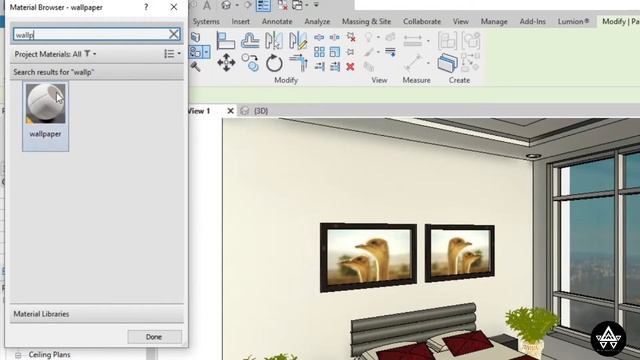This screenshot has height=360, width=640.
Task: Open the Analyze ribbon tab
Action: click(x=317, y=21)
